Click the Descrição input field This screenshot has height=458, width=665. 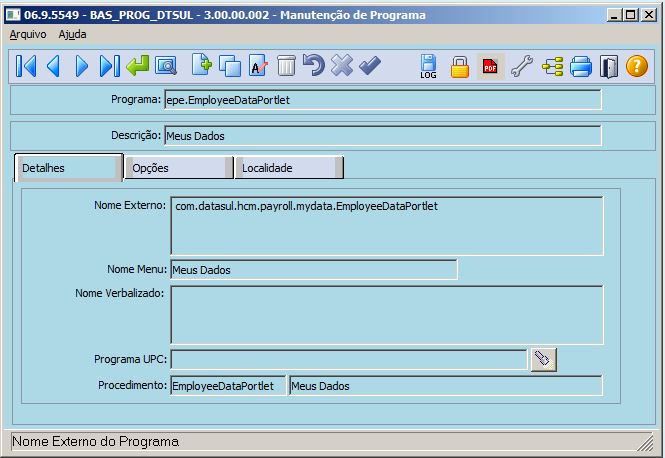(x=383, y=136)
